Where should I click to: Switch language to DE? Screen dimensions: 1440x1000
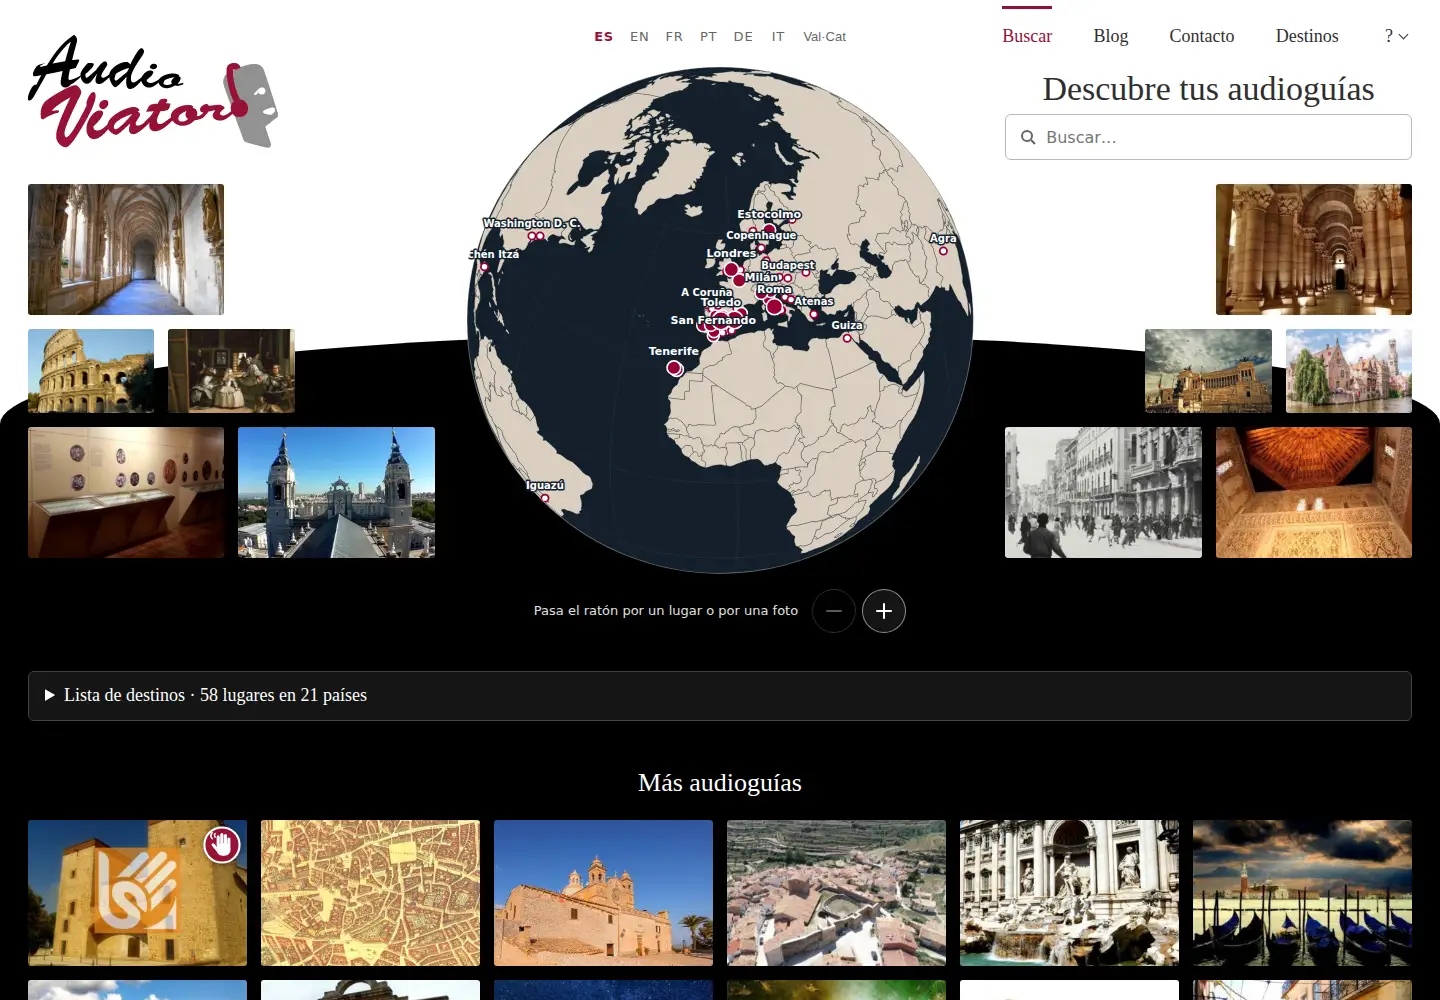point(743,37)
